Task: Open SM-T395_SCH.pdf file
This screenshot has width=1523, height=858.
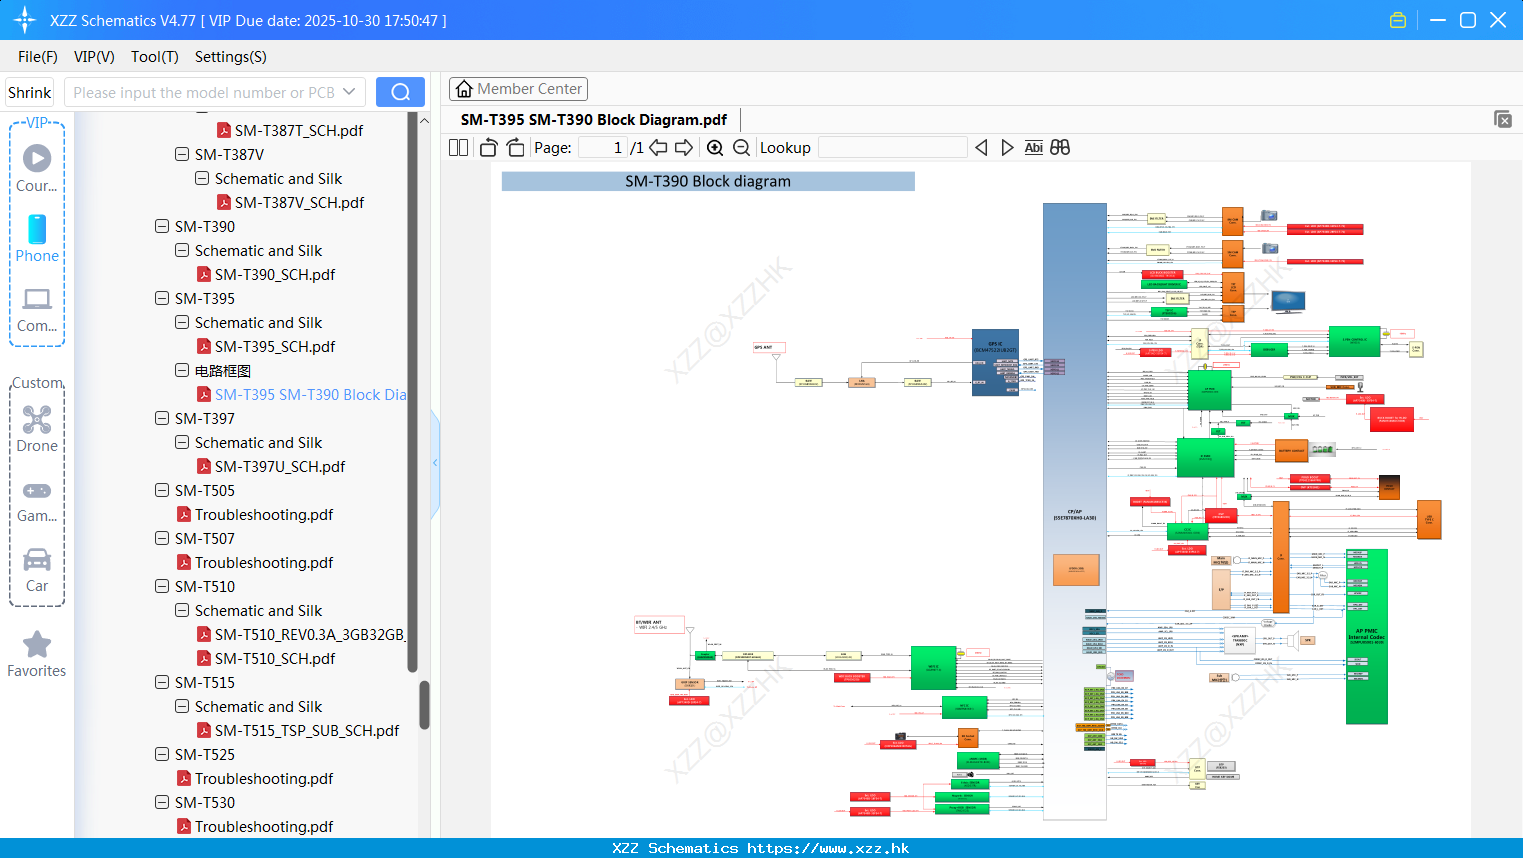Action: pyautogui.click(x=275, y=346)
